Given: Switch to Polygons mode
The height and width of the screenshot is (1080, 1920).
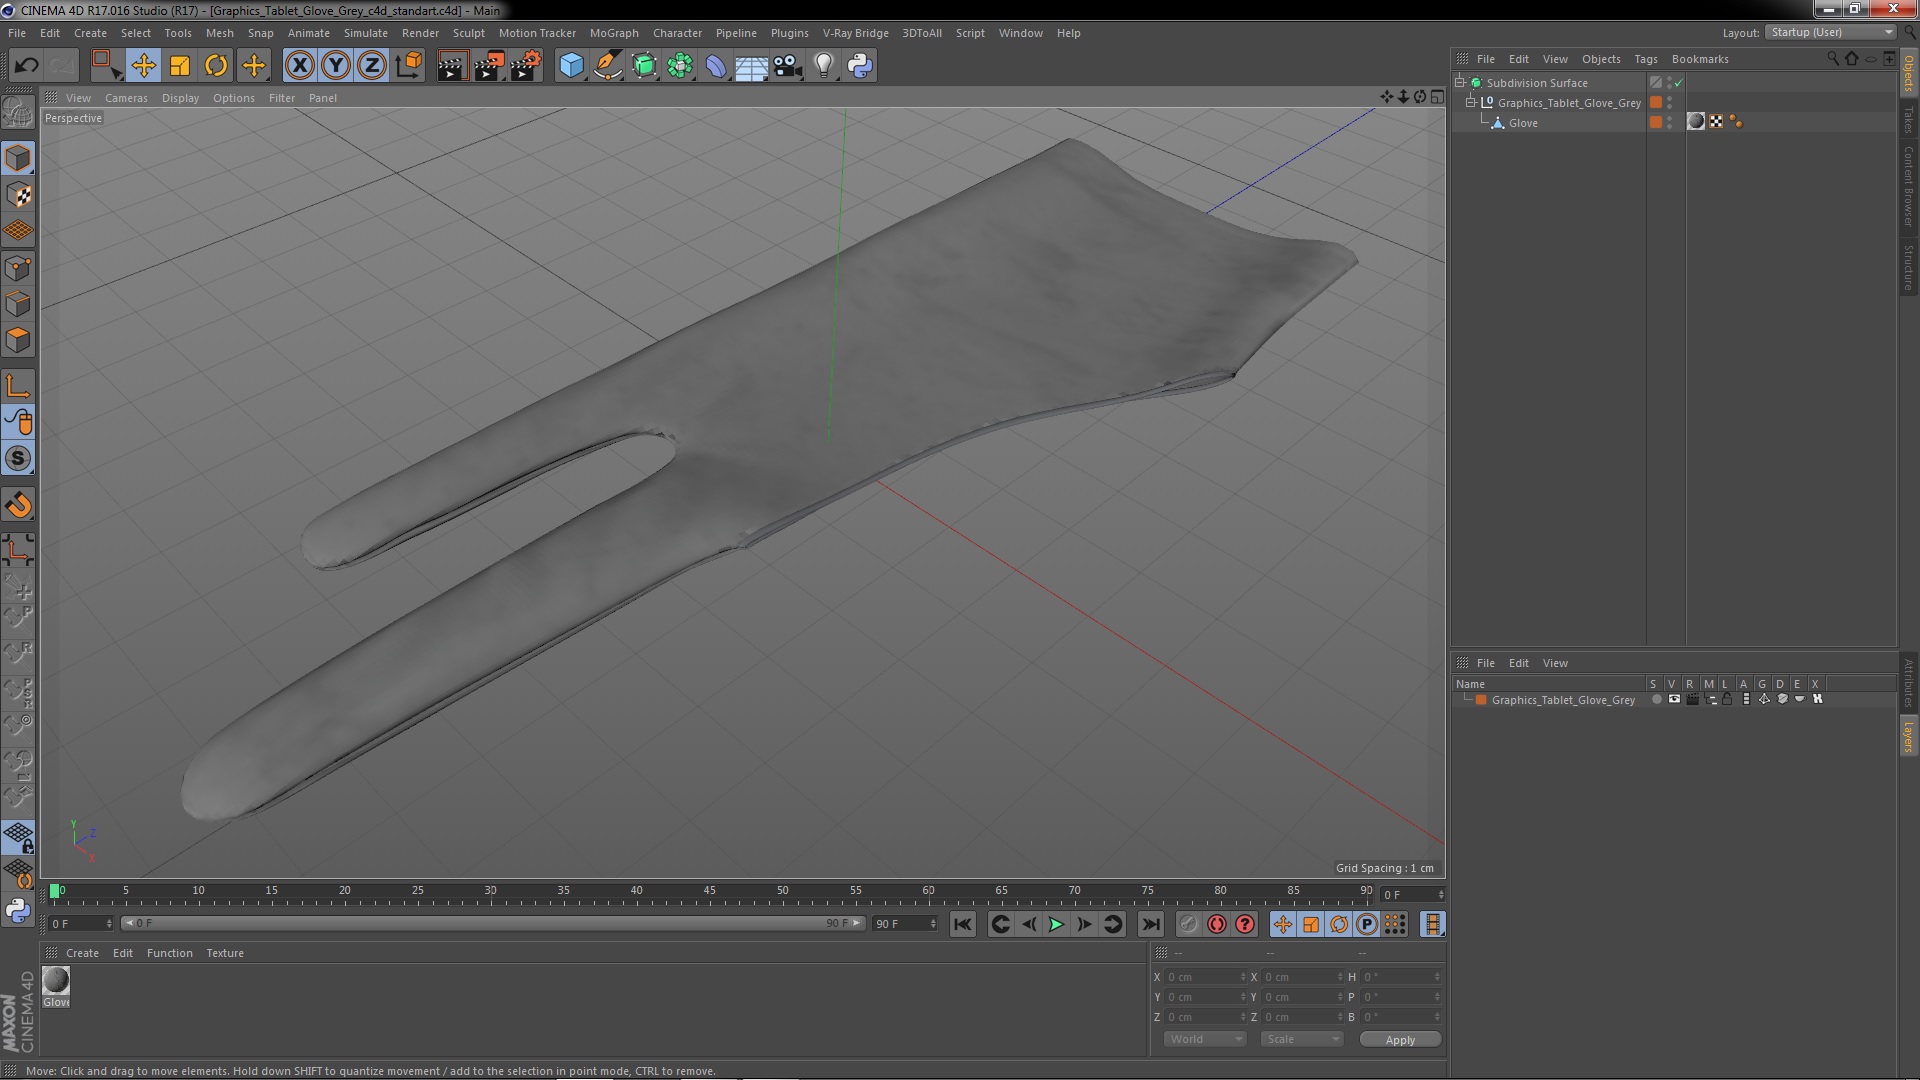Looking at the screenshot, I should (18, 341).
